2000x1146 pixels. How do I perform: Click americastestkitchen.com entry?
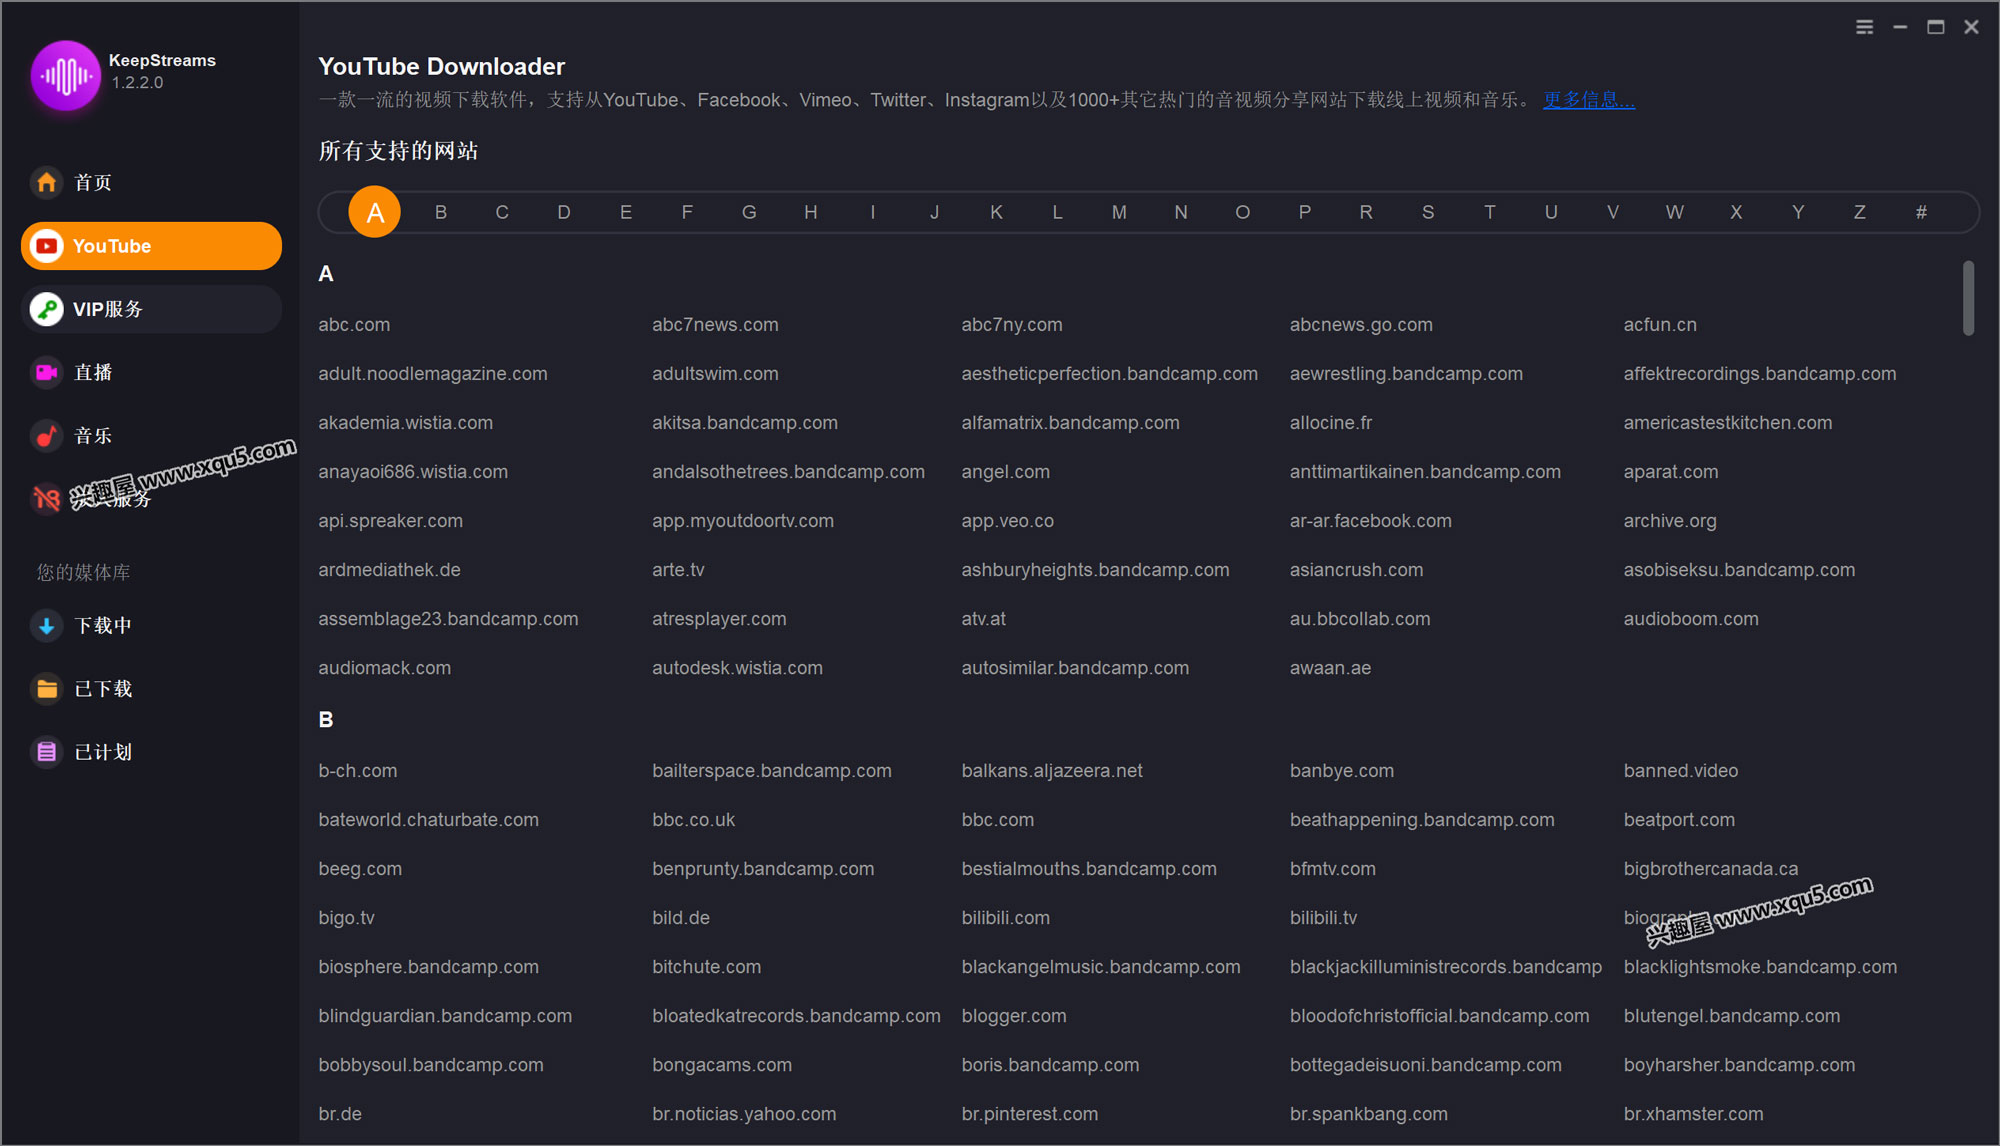click(1728, 423)
